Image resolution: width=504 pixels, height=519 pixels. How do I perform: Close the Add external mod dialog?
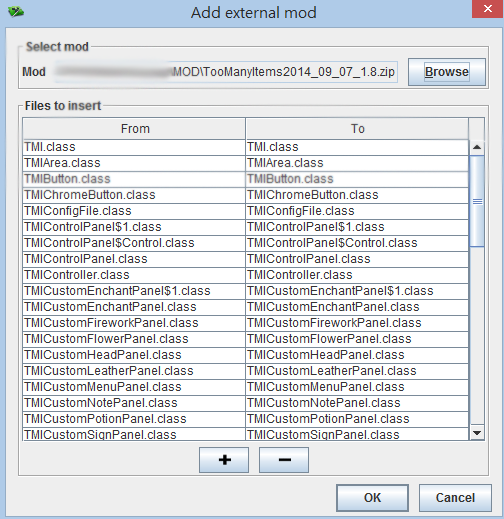coord(488,9)
